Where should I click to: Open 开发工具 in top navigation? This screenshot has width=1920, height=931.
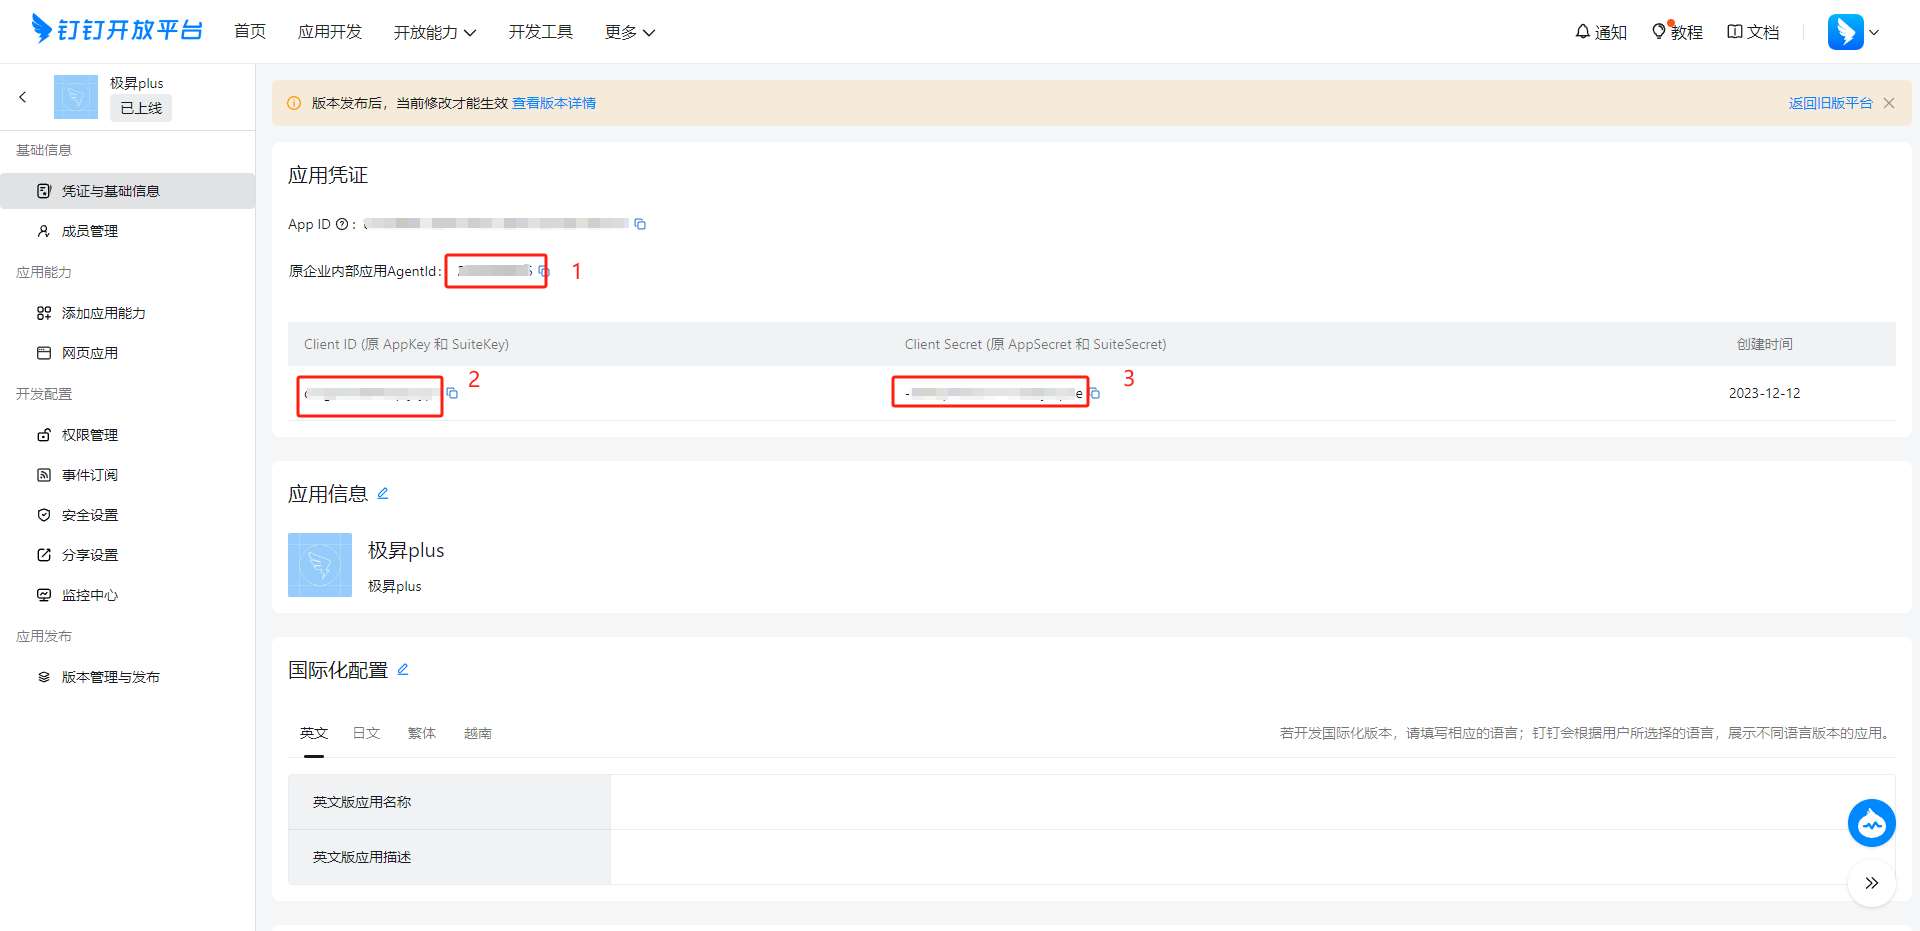541,32
